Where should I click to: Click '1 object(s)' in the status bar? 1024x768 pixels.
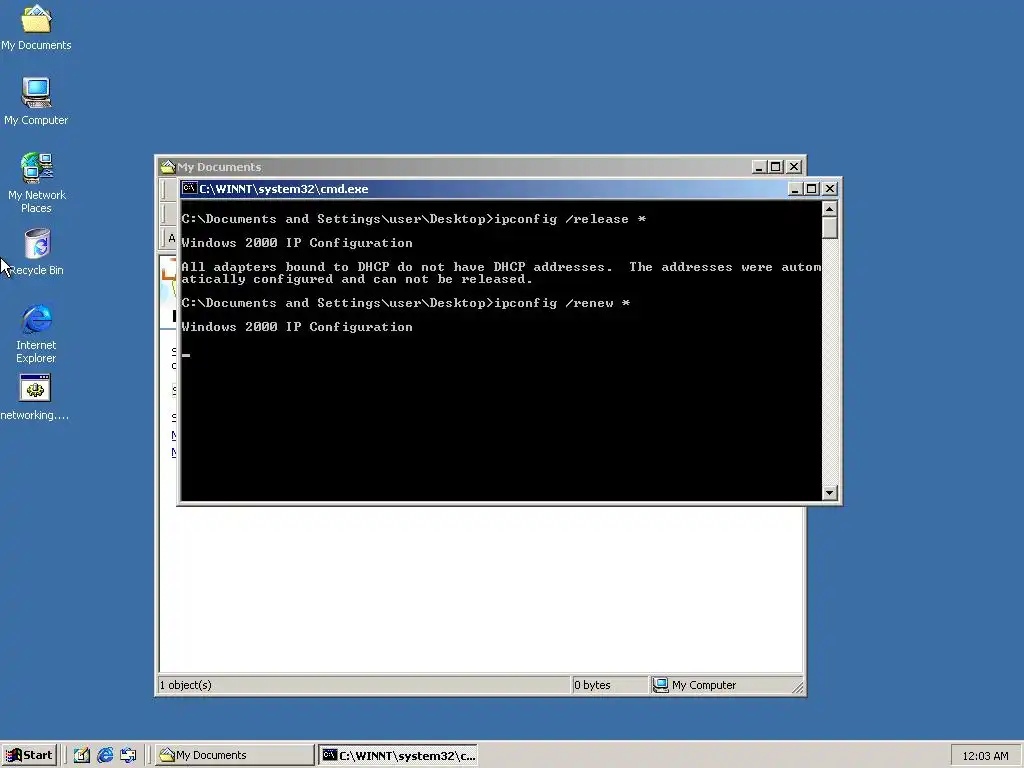tap(185, 685)
